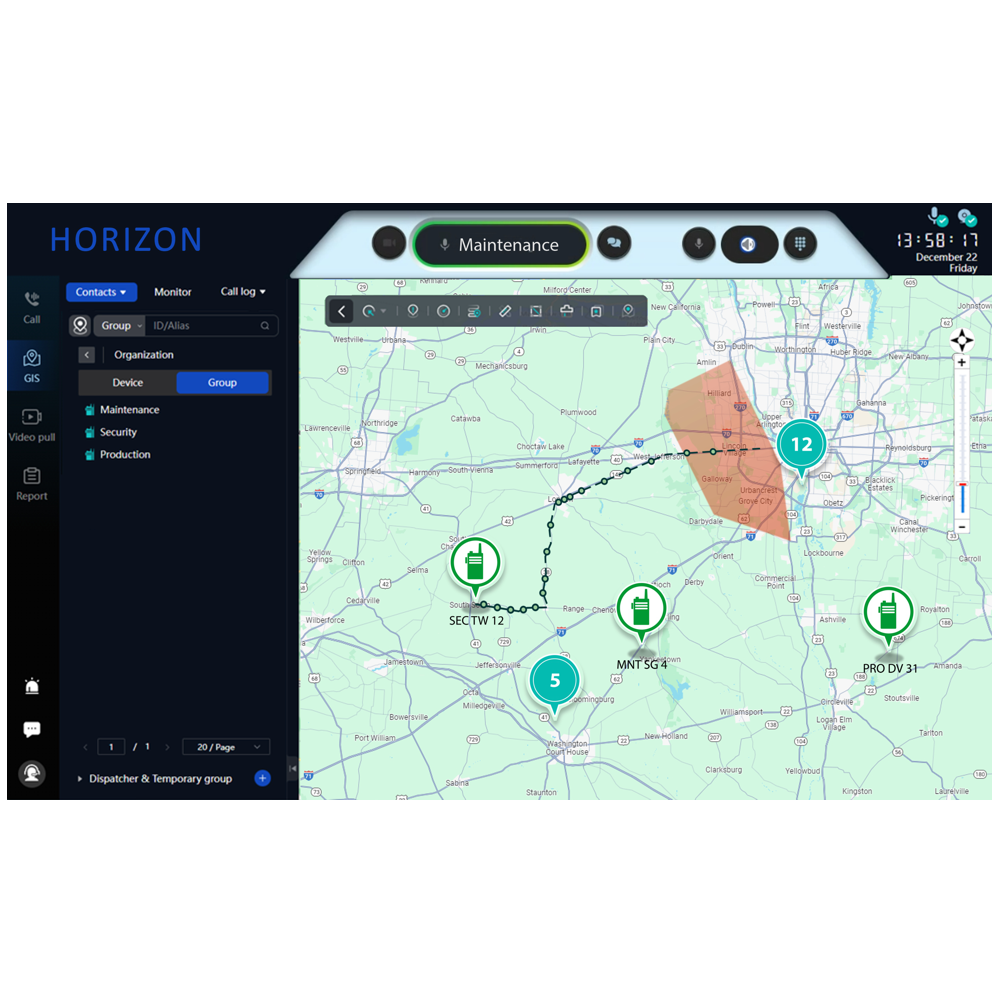Click the alarm bell icon in sidebar
Viewport: 1000px width, 1000px height.
click(x=32, y=687)
